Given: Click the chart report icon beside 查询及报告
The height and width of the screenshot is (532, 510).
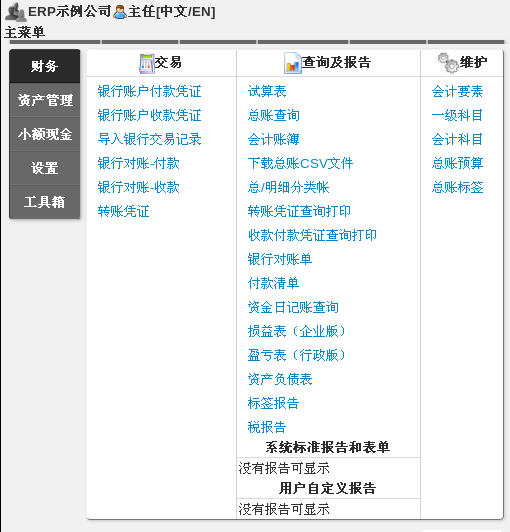Looking at the screenshot, I should pyautogui.click(x=293, y=63).
